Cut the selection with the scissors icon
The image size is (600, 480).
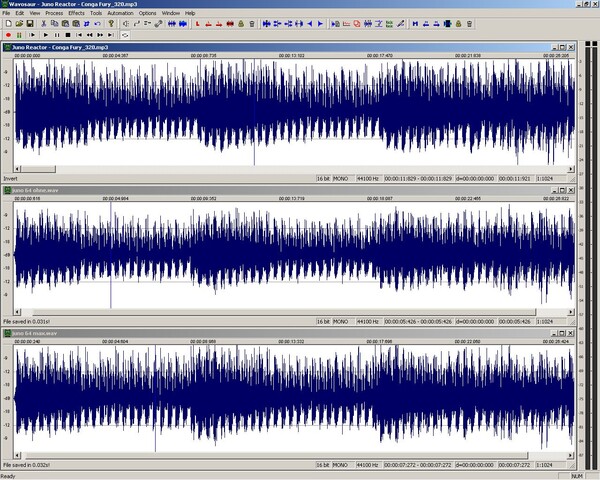[x=44, y=24]
